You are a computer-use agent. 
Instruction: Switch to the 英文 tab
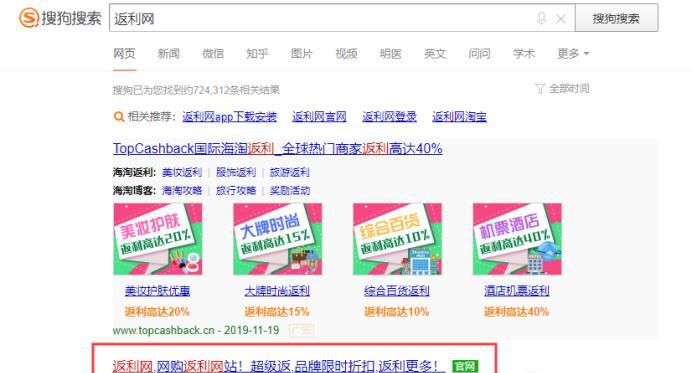(435, 54)
